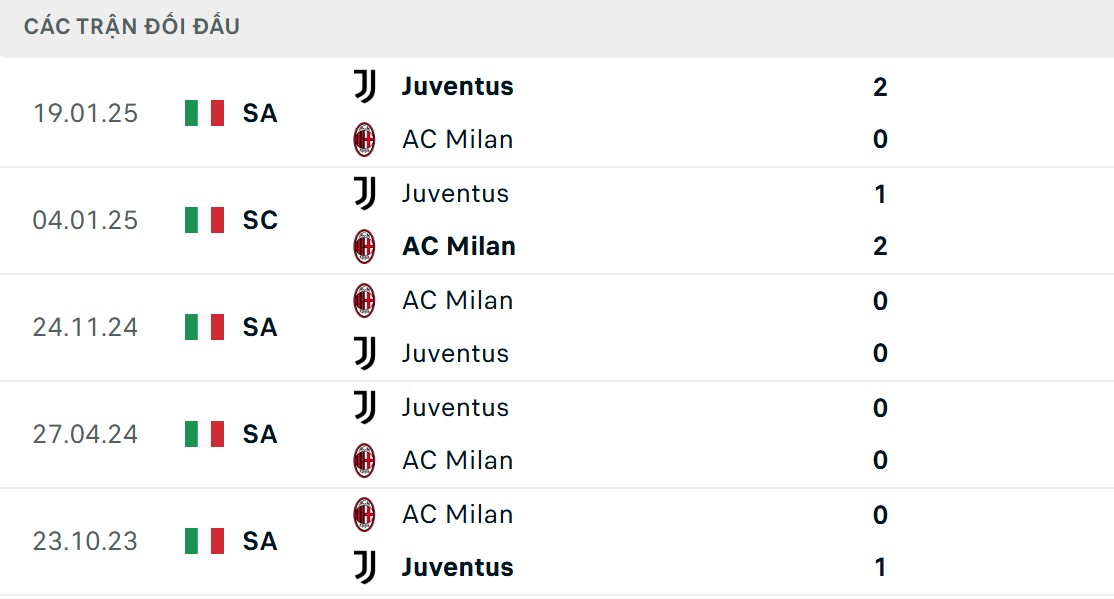This screenshot has width=1114, height=599.
Task: Click Italy flag beside 19.01.25 match
Action: pos(204,113)
